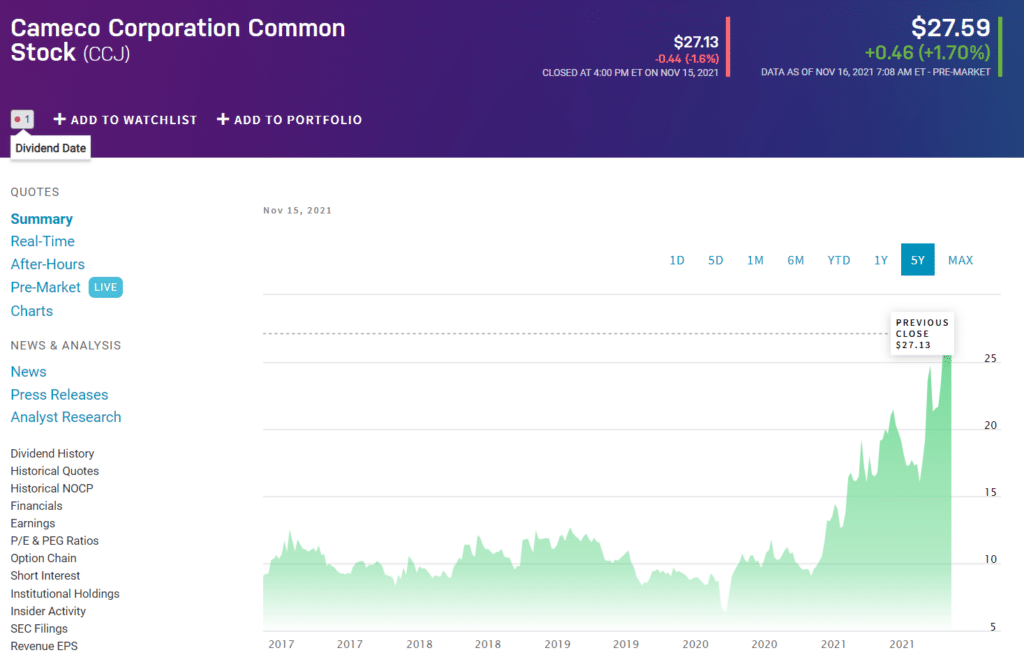Open the Analyst Research link
1024x671 pixels.
[65, 417]
